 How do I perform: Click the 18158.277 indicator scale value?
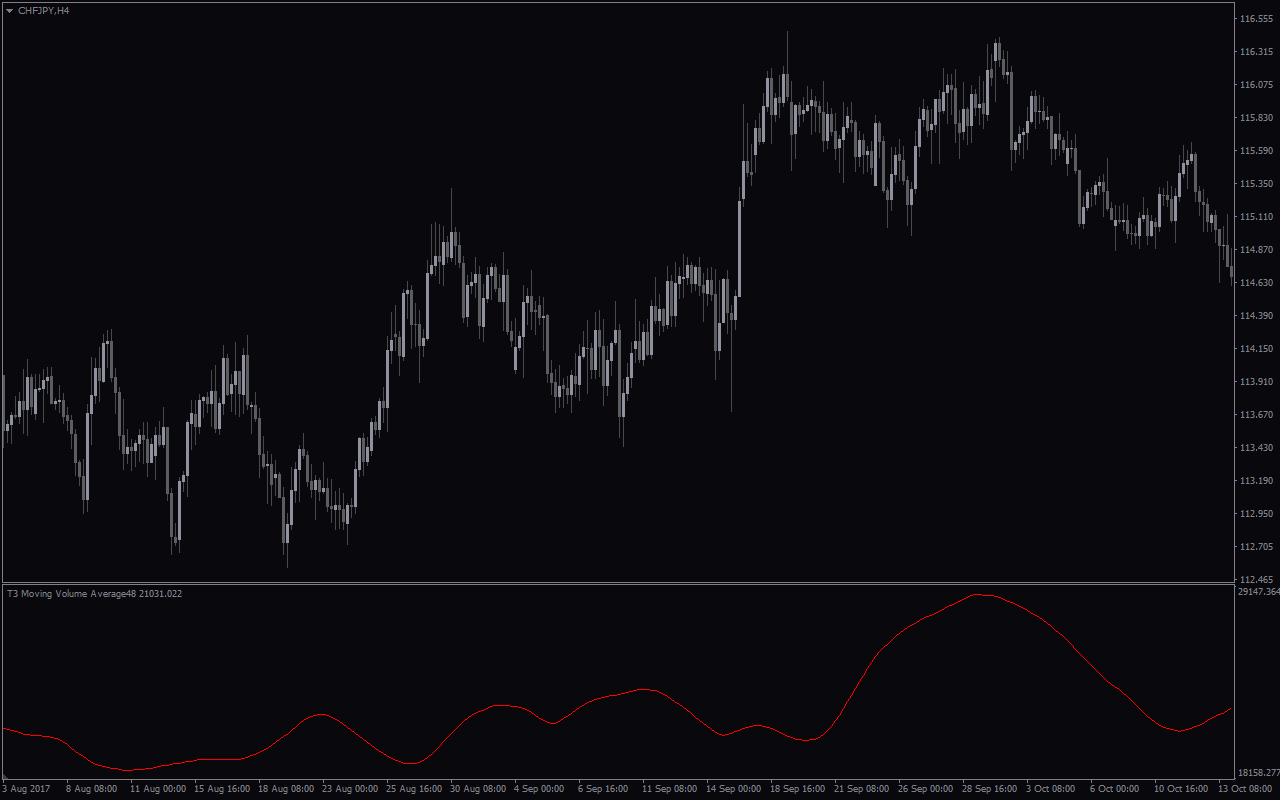point(1258,773)
